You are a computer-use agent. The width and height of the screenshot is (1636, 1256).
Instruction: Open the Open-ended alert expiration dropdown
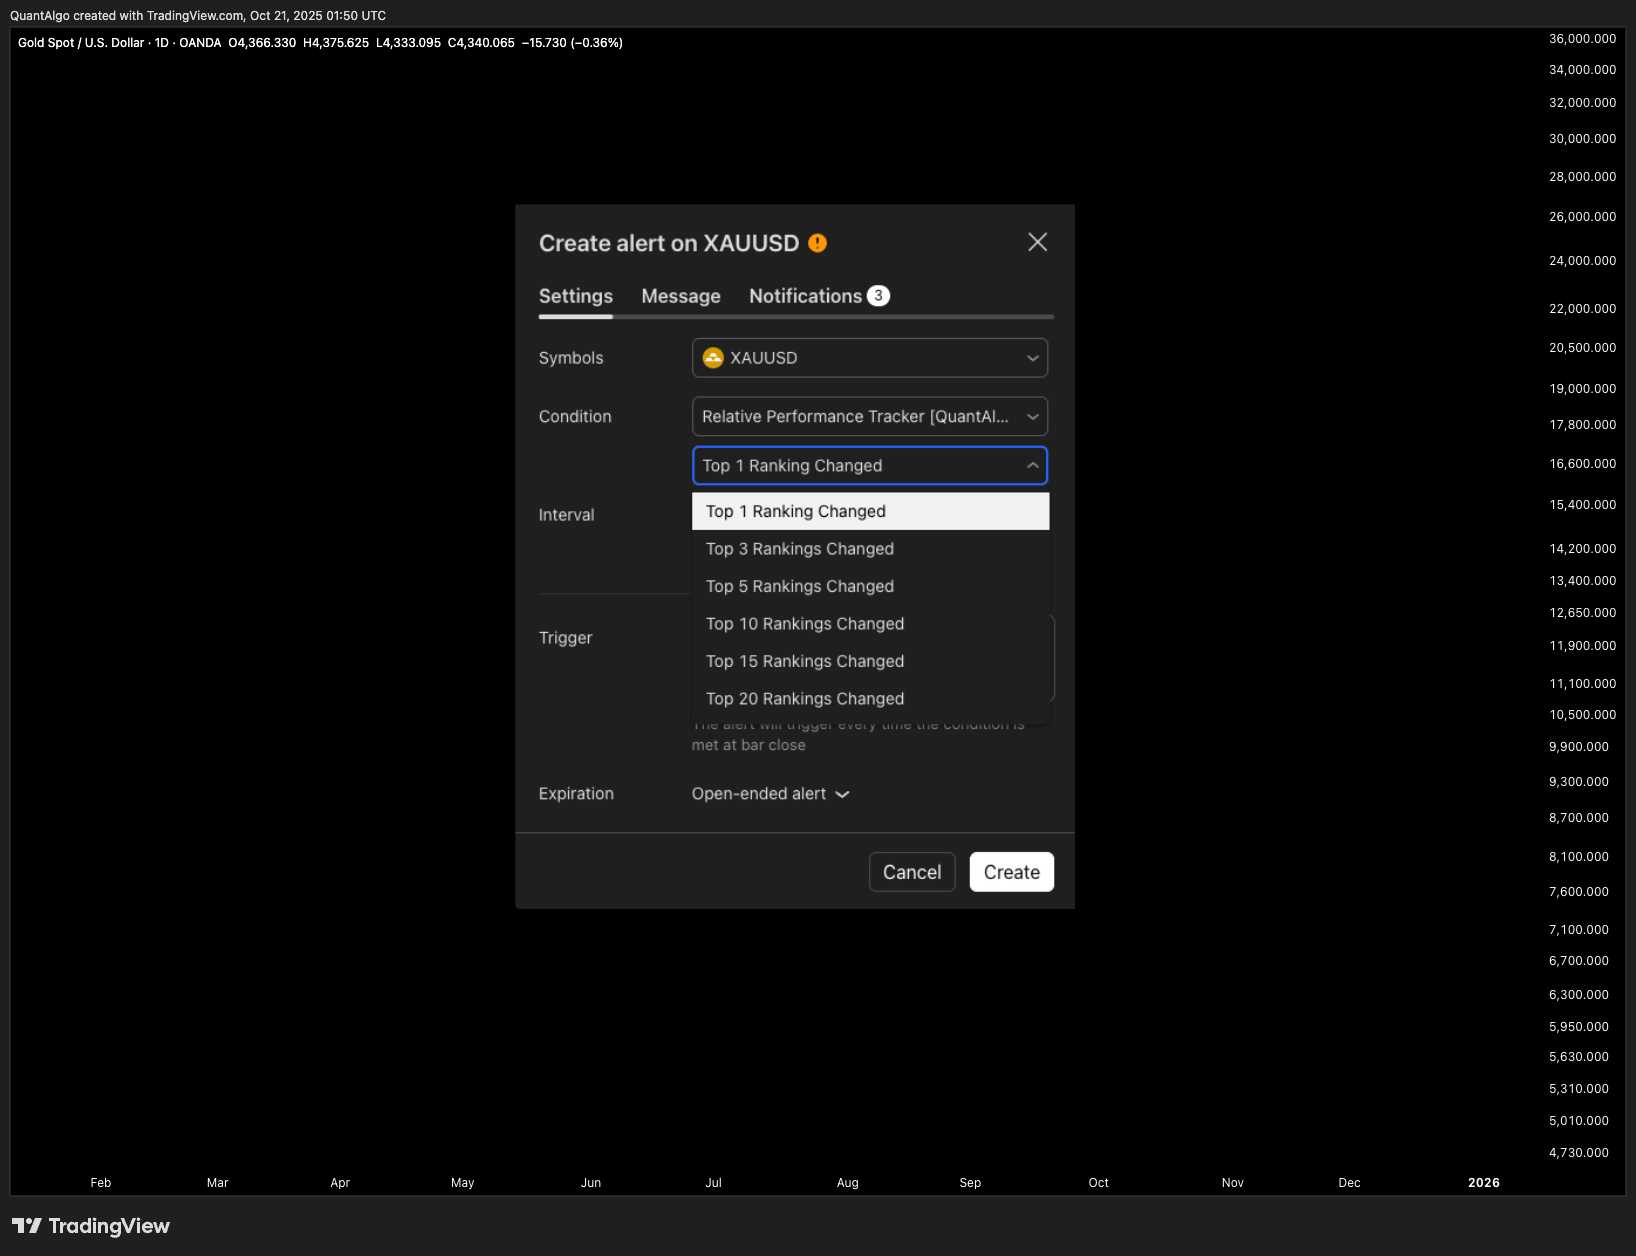[x=770, y=794]
